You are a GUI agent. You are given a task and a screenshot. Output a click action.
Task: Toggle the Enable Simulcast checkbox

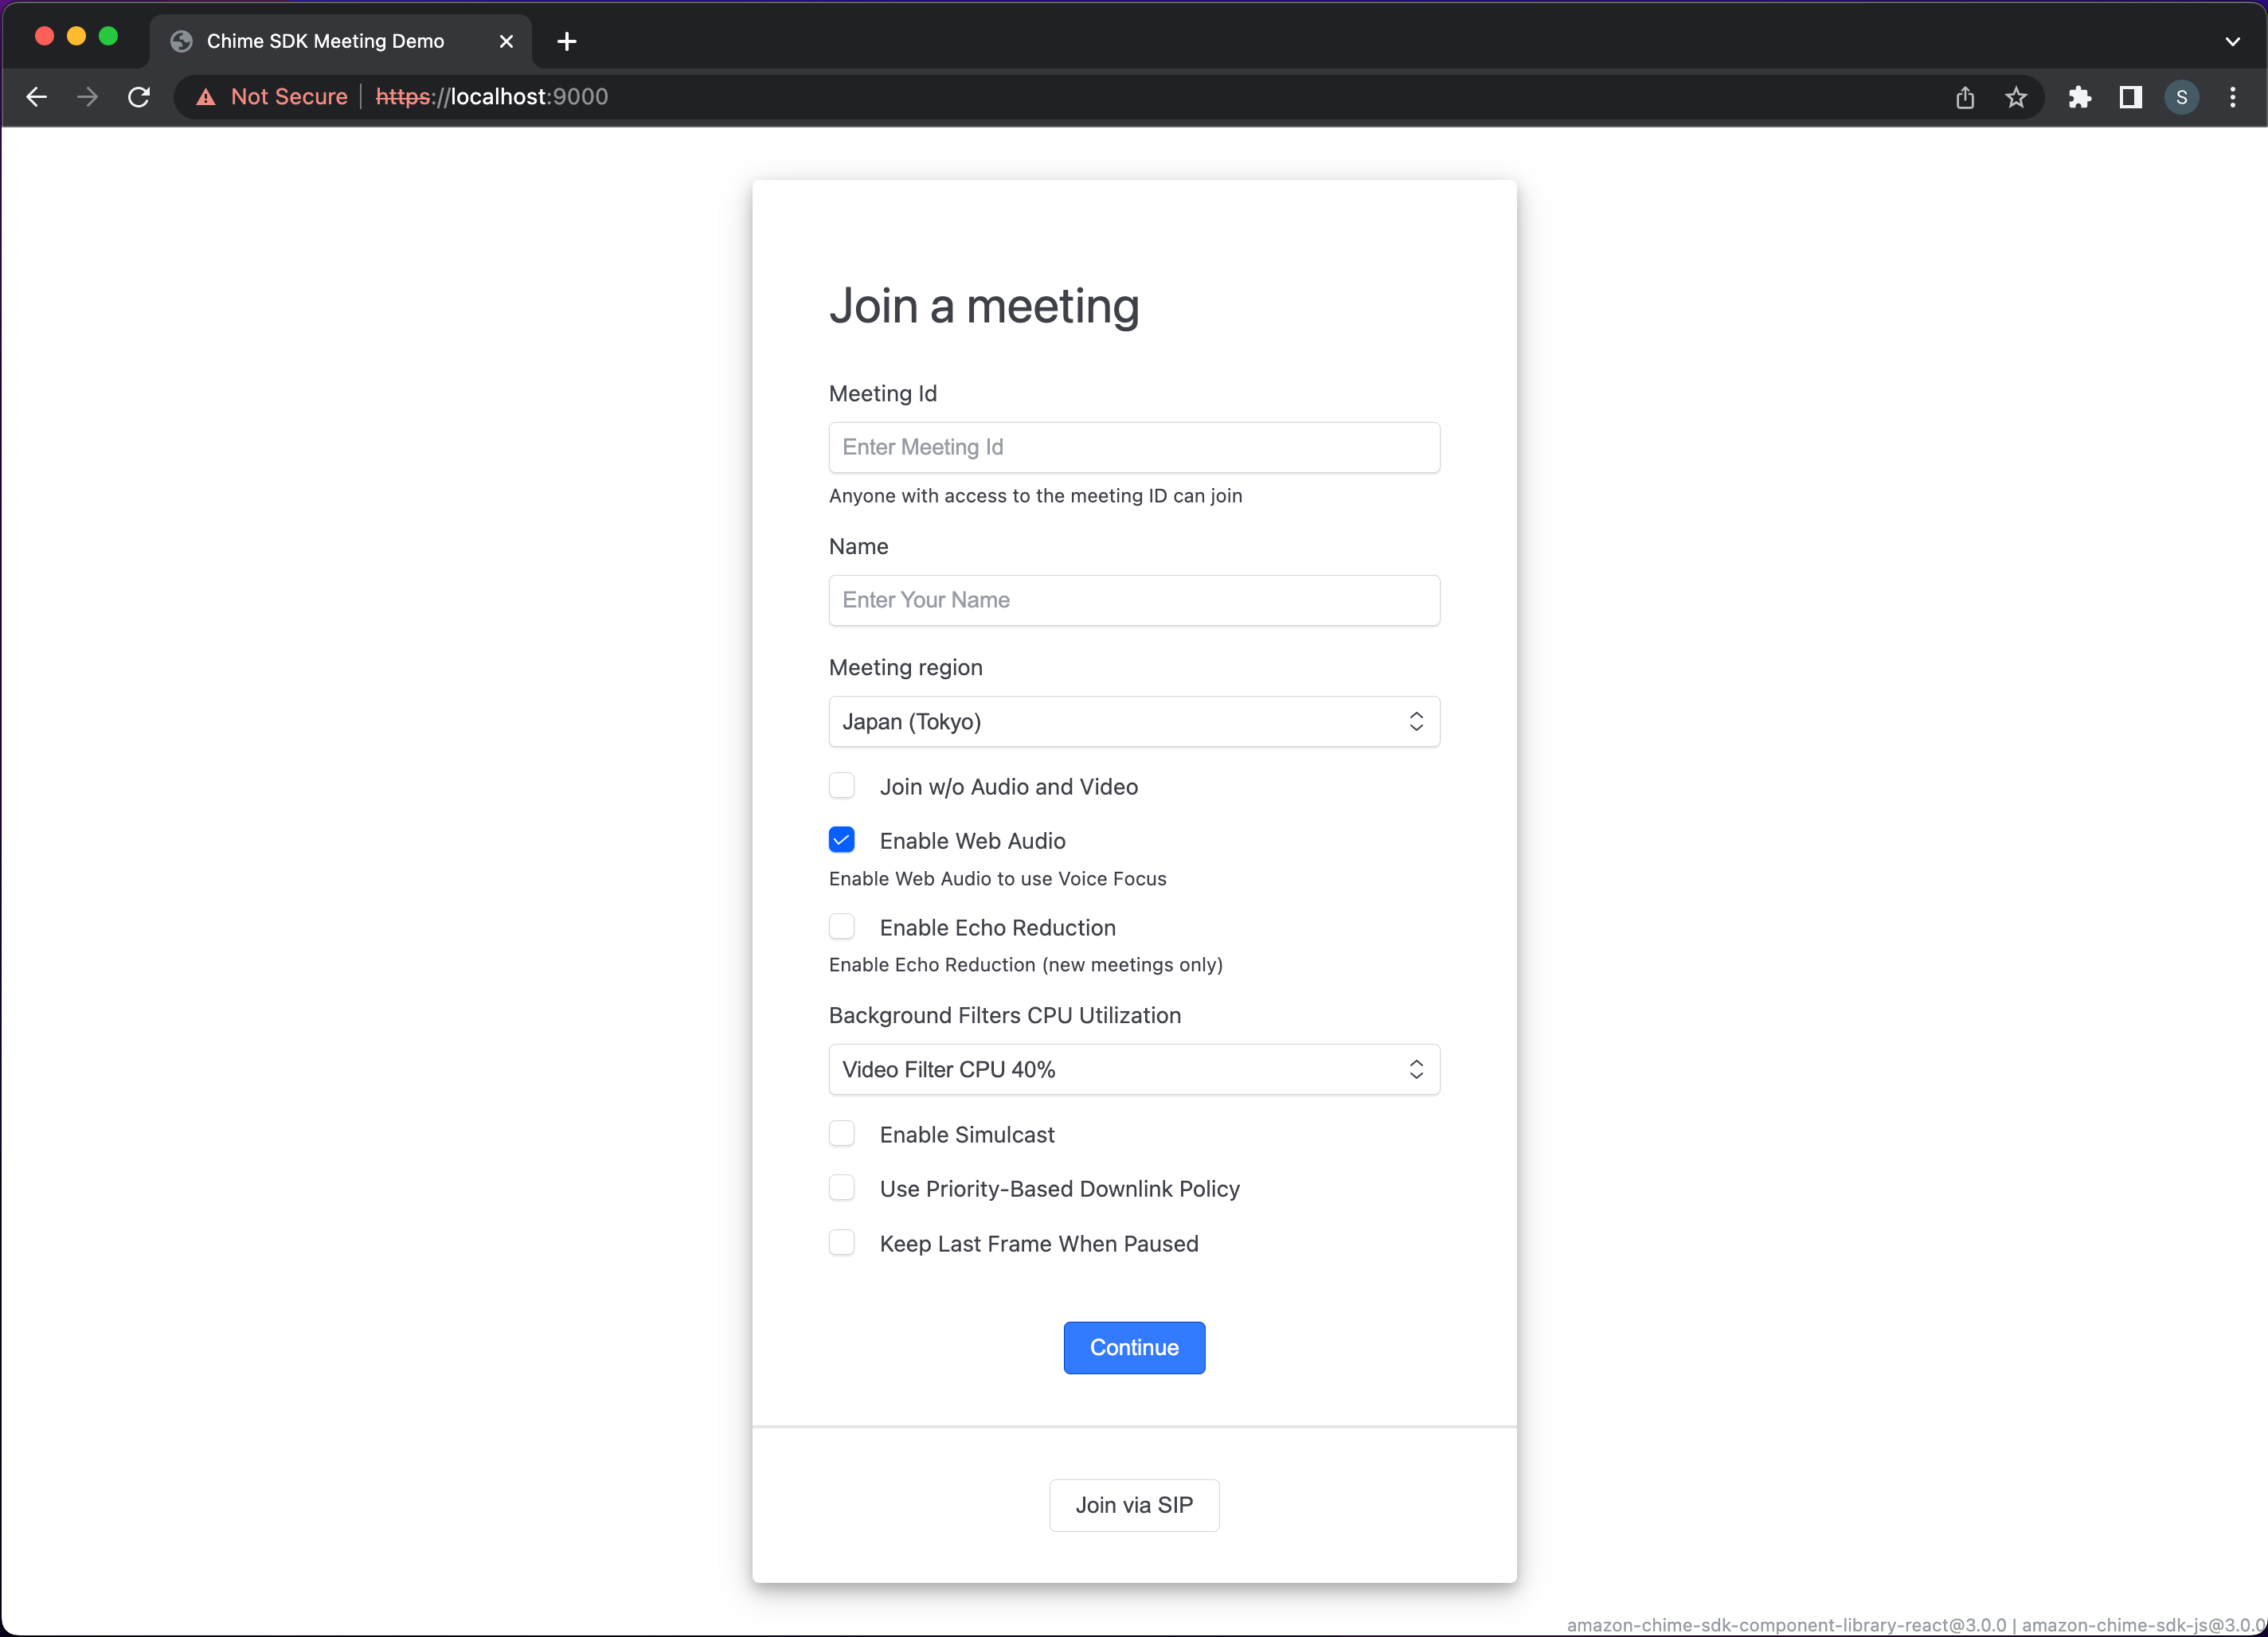coord(842,1134)
